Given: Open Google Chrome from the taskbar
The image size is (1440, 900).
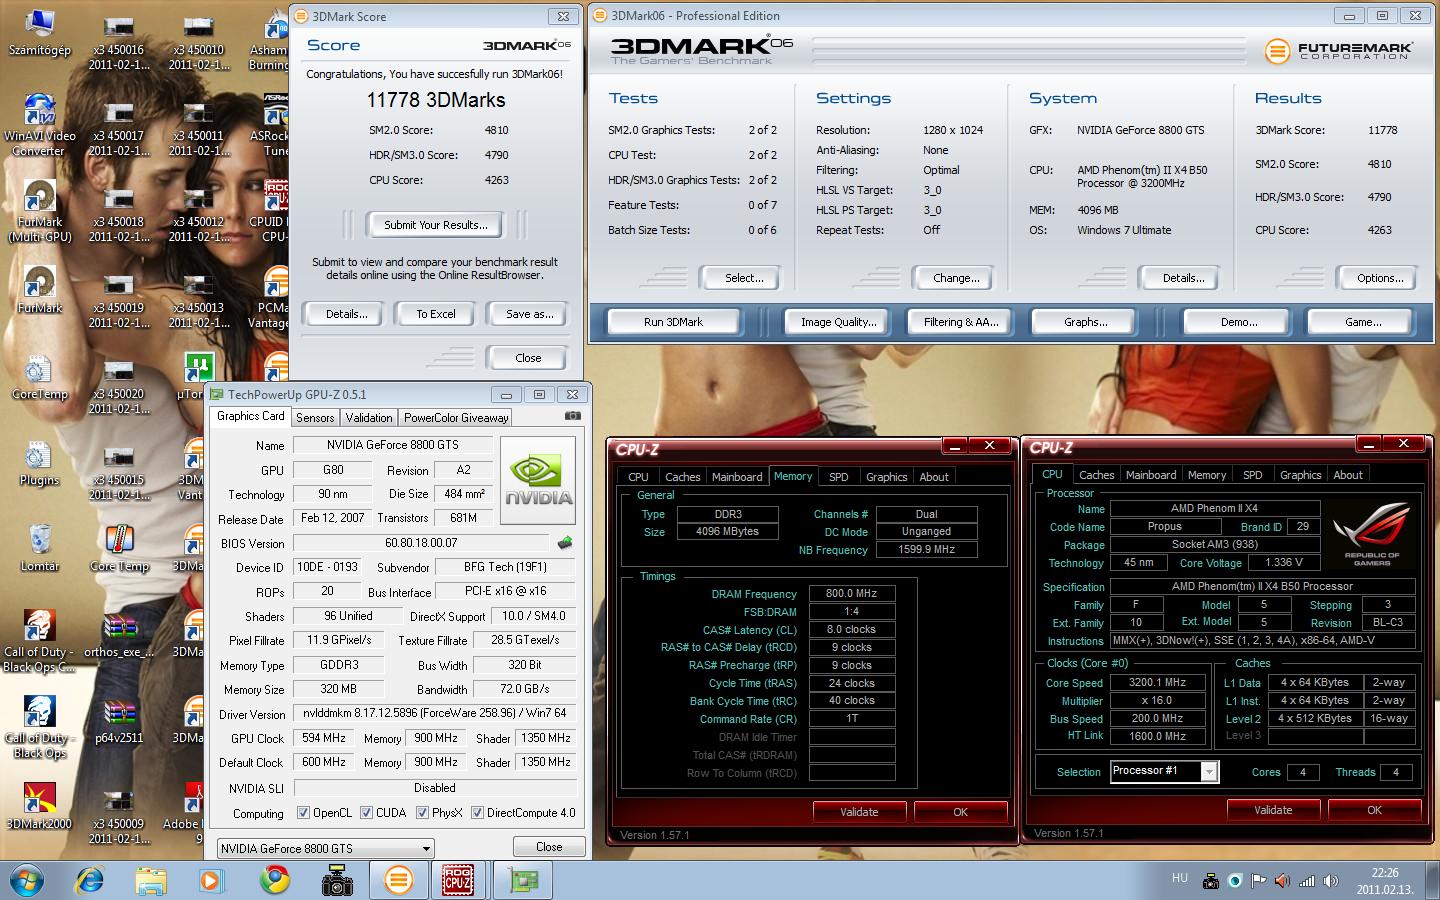Looking at the screenshot, I should click(274, 880).
